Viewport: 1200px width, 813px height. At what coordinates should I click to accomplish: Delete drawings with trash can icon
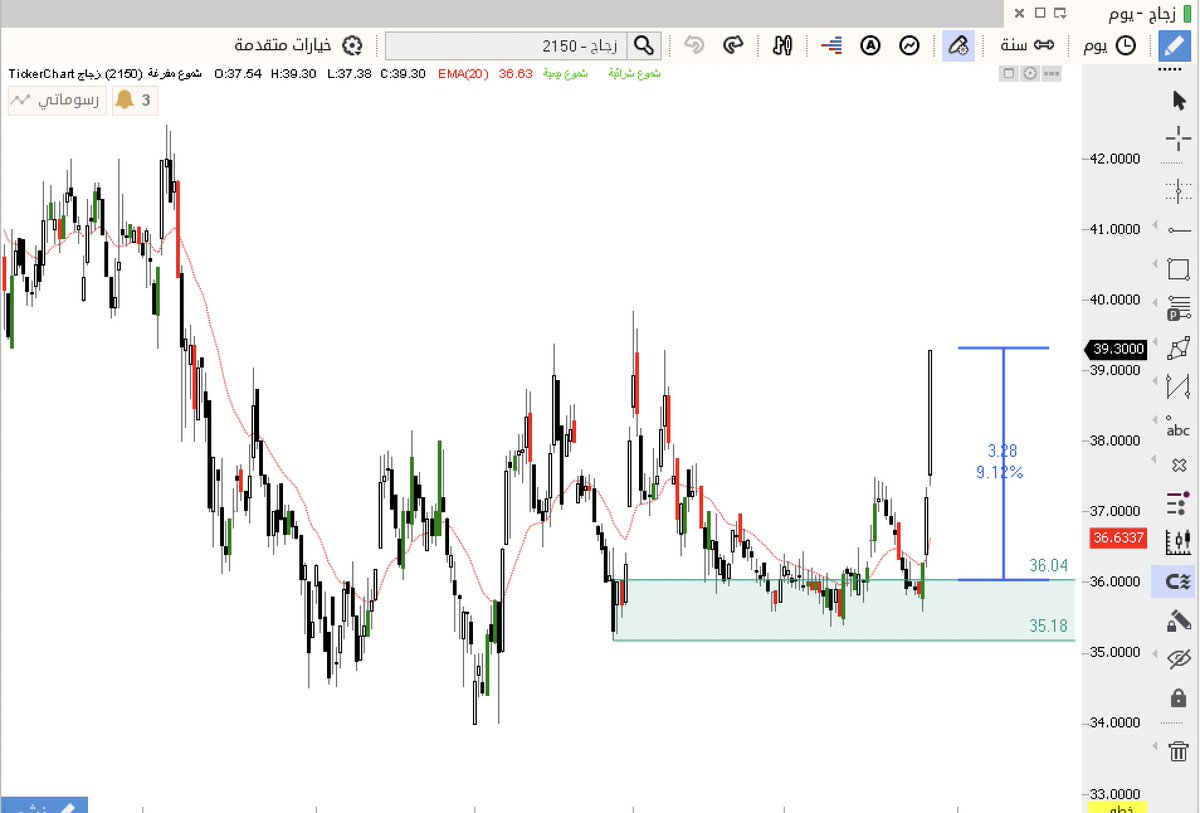(x=1178, y=751)
